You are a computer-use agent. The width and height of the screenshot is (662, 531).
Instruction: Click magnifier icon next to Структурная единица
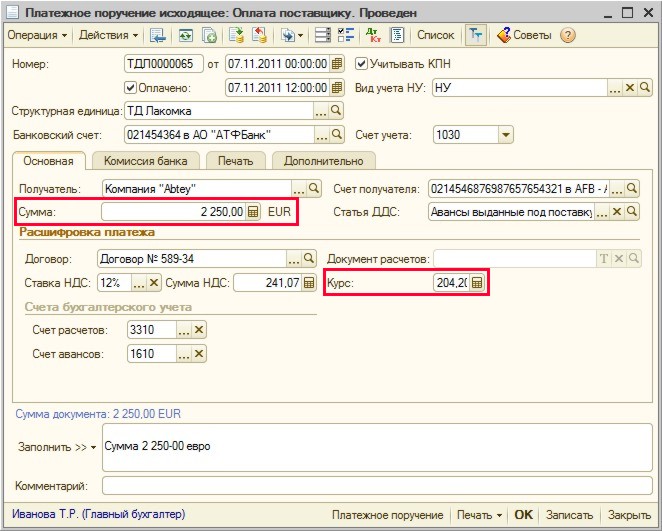point(336,111)
